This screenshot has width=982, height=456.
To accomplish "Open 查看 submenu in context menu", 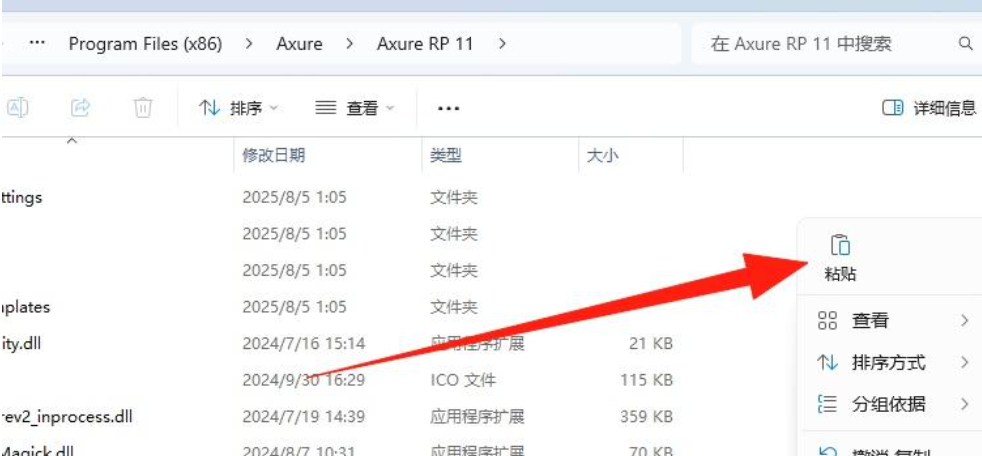I will coord(893,321).
